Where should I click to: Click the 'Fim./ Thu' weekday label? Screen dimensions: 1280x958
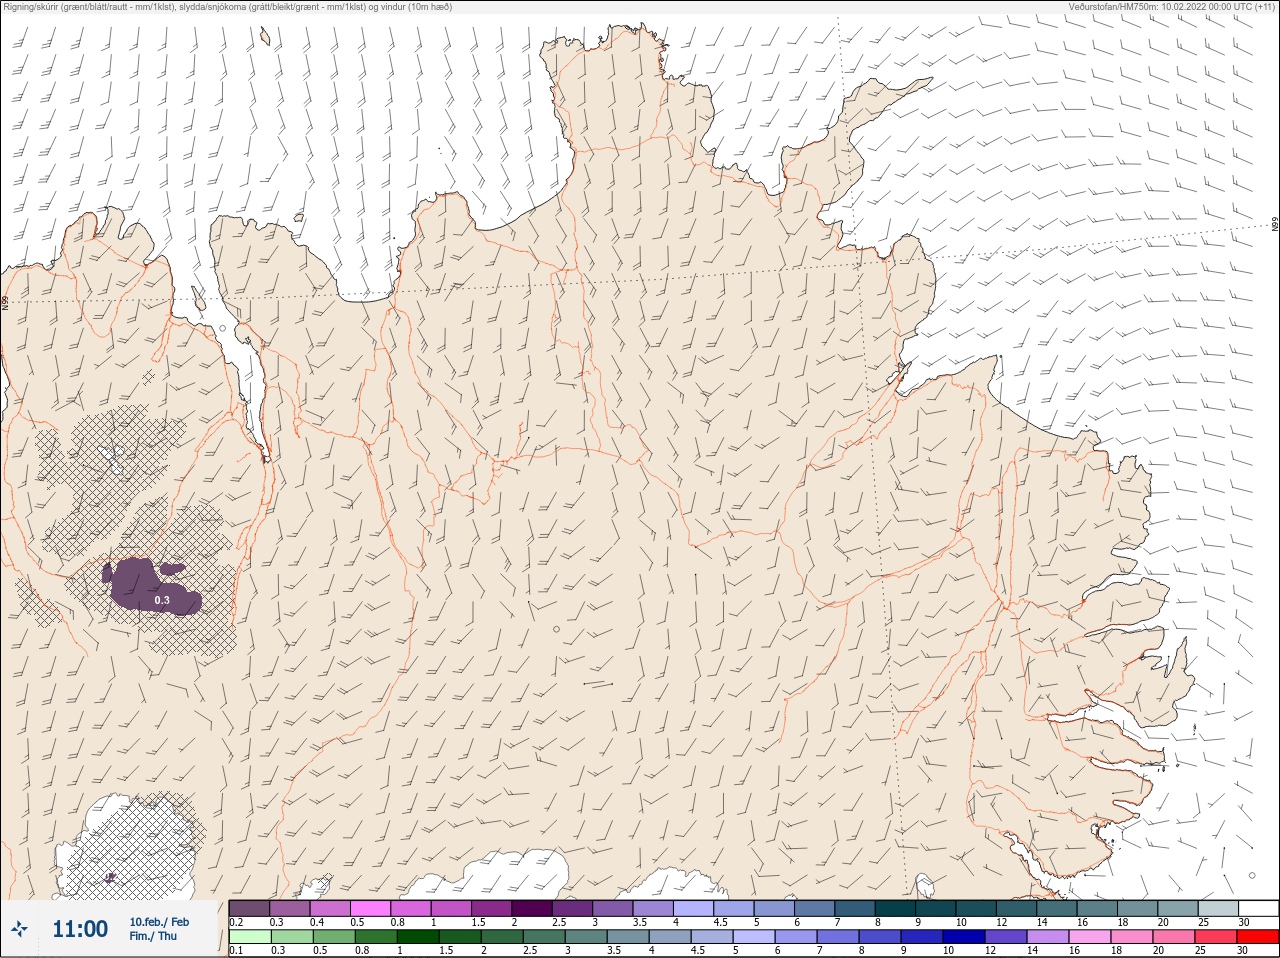coord(153,936)
